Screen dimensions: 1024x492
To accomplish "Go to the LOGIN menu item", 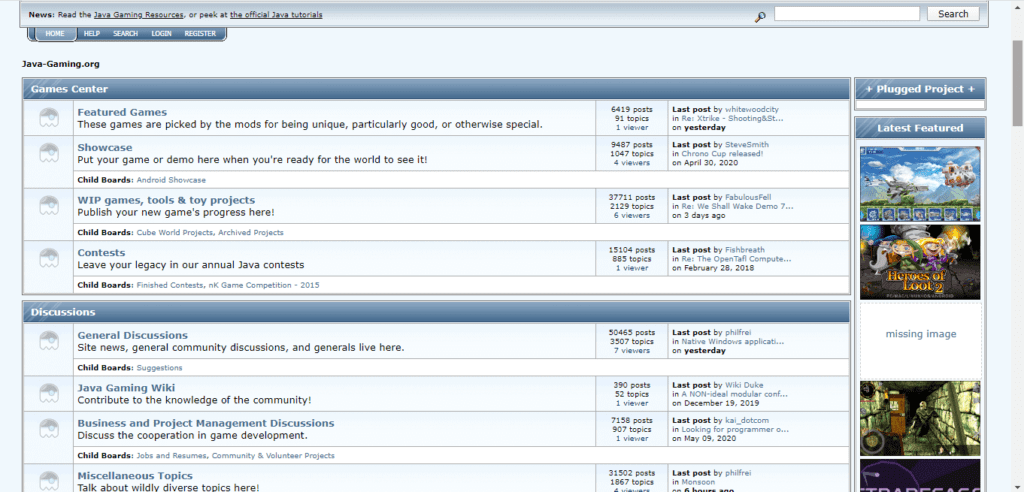I will [x=161, y=33].
